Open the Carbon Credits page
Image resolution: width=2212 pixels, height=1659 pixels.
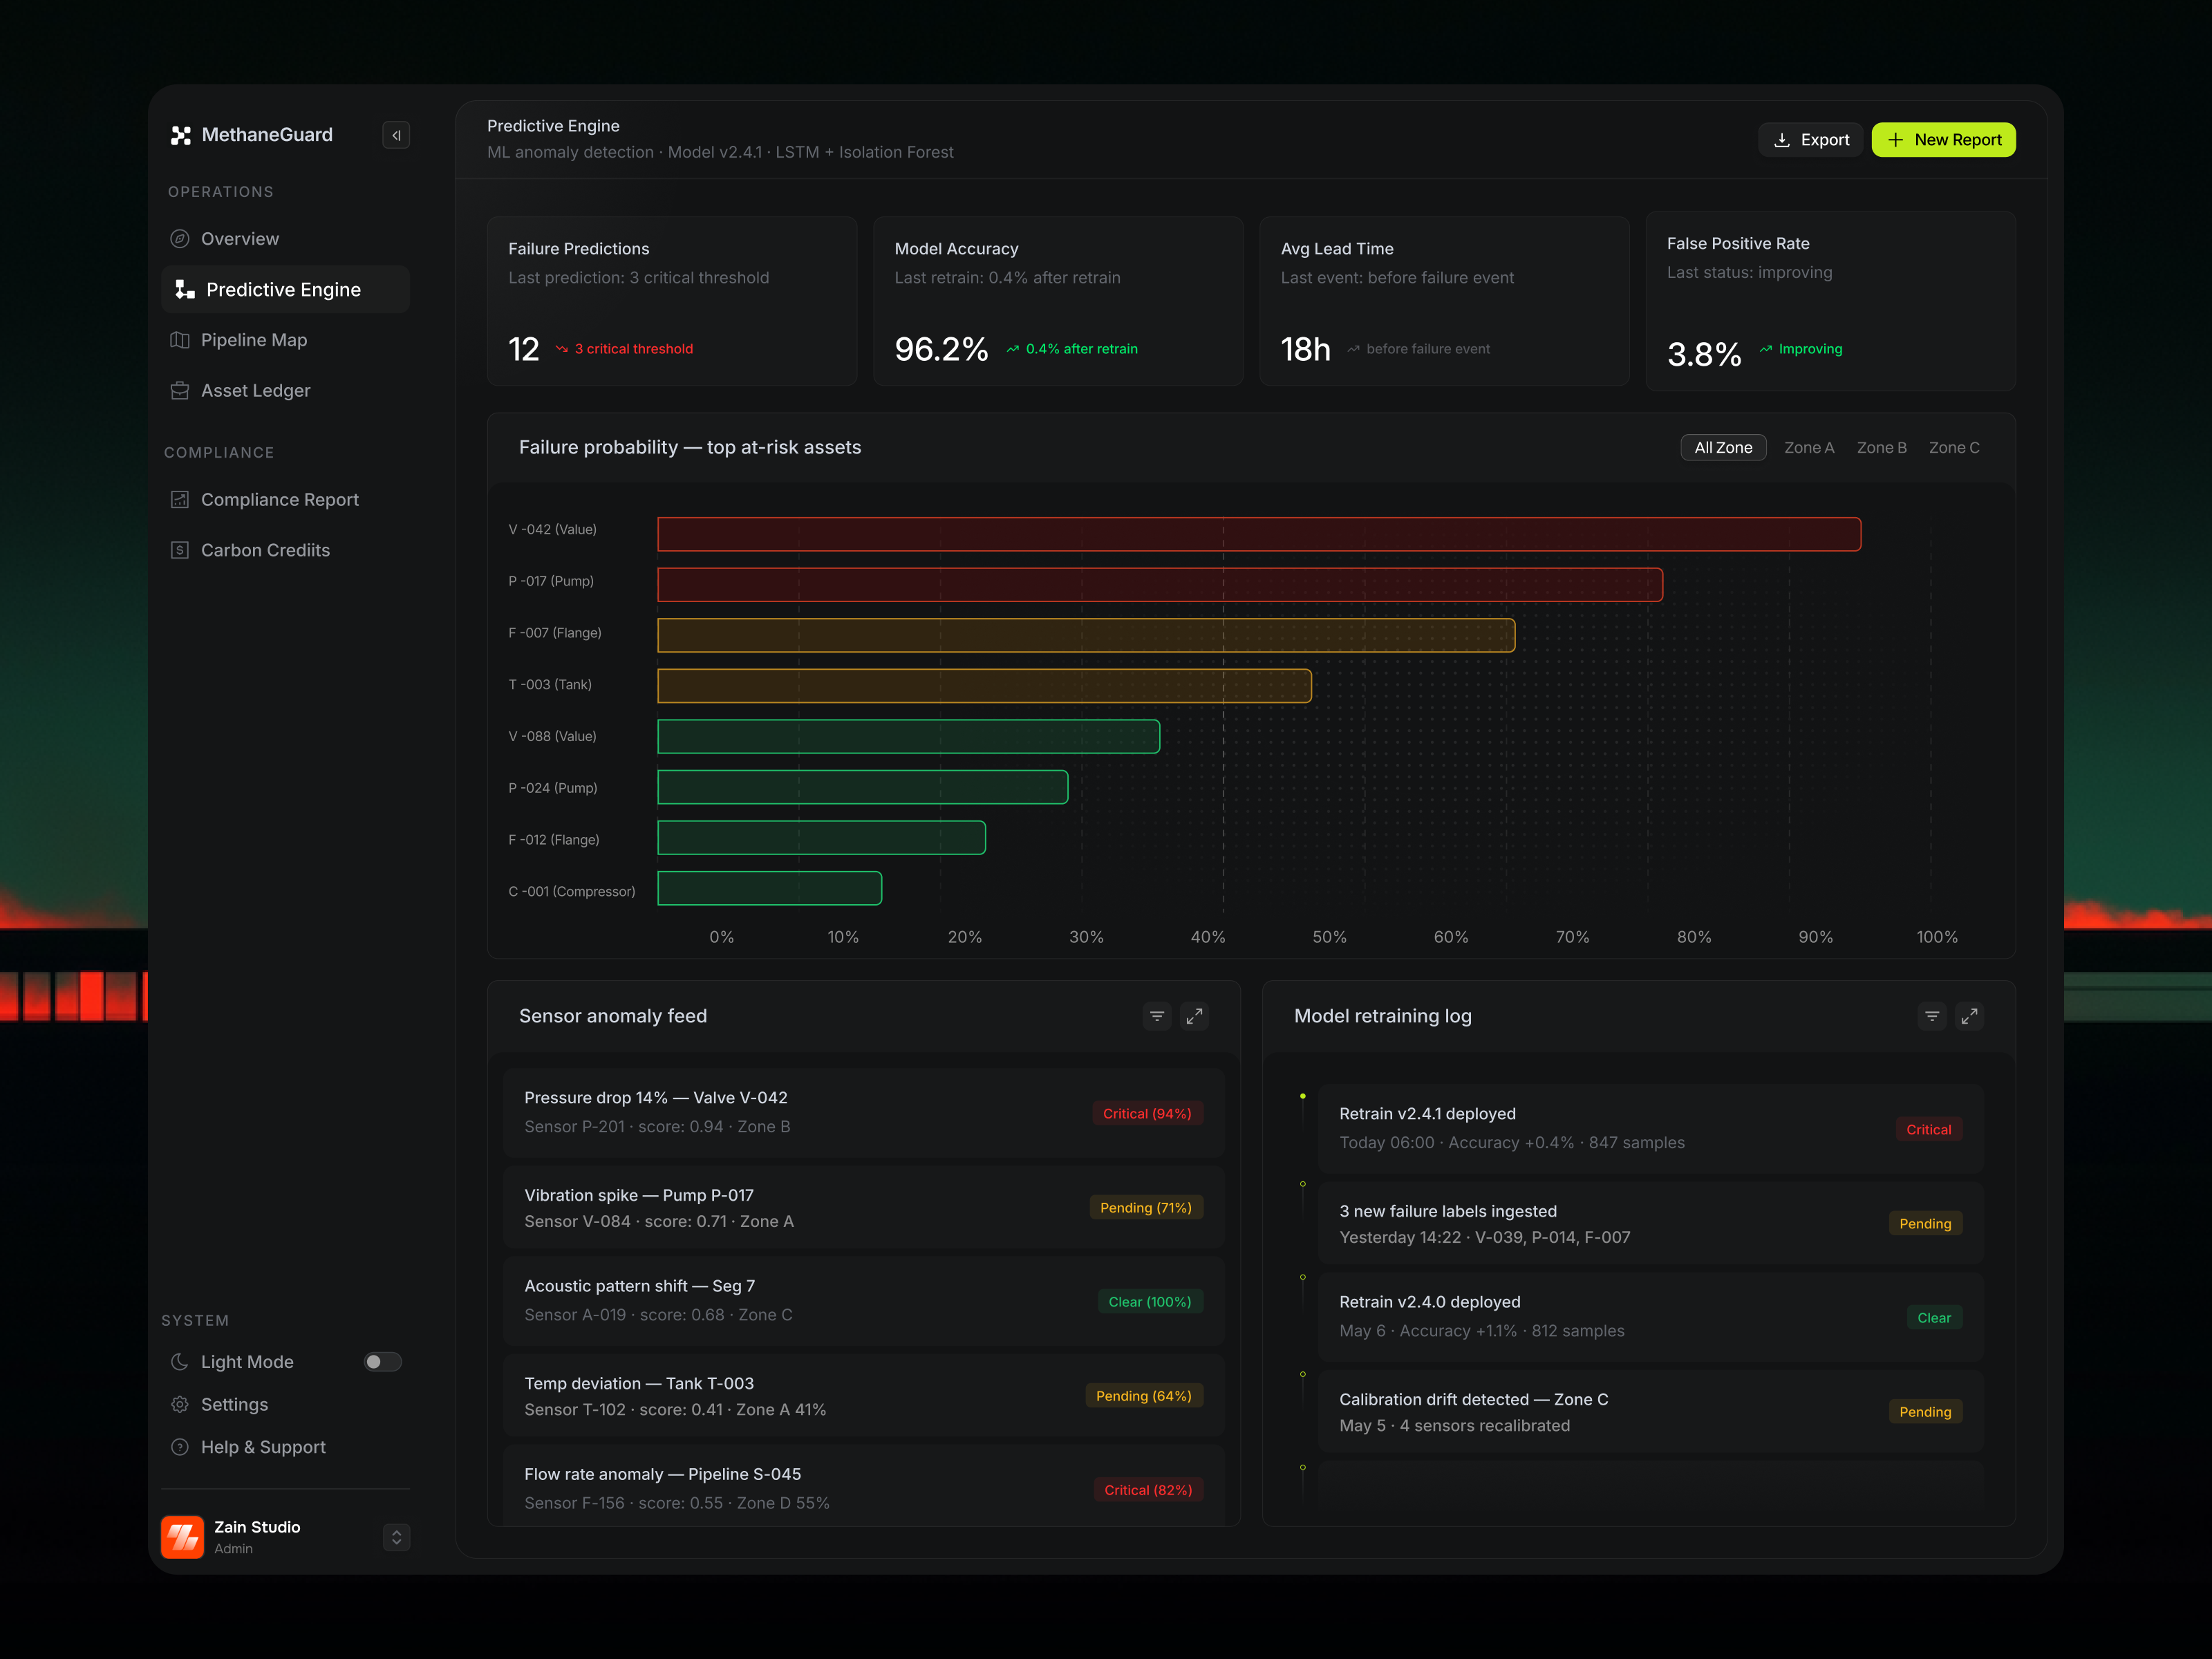[x=286, y=550]
